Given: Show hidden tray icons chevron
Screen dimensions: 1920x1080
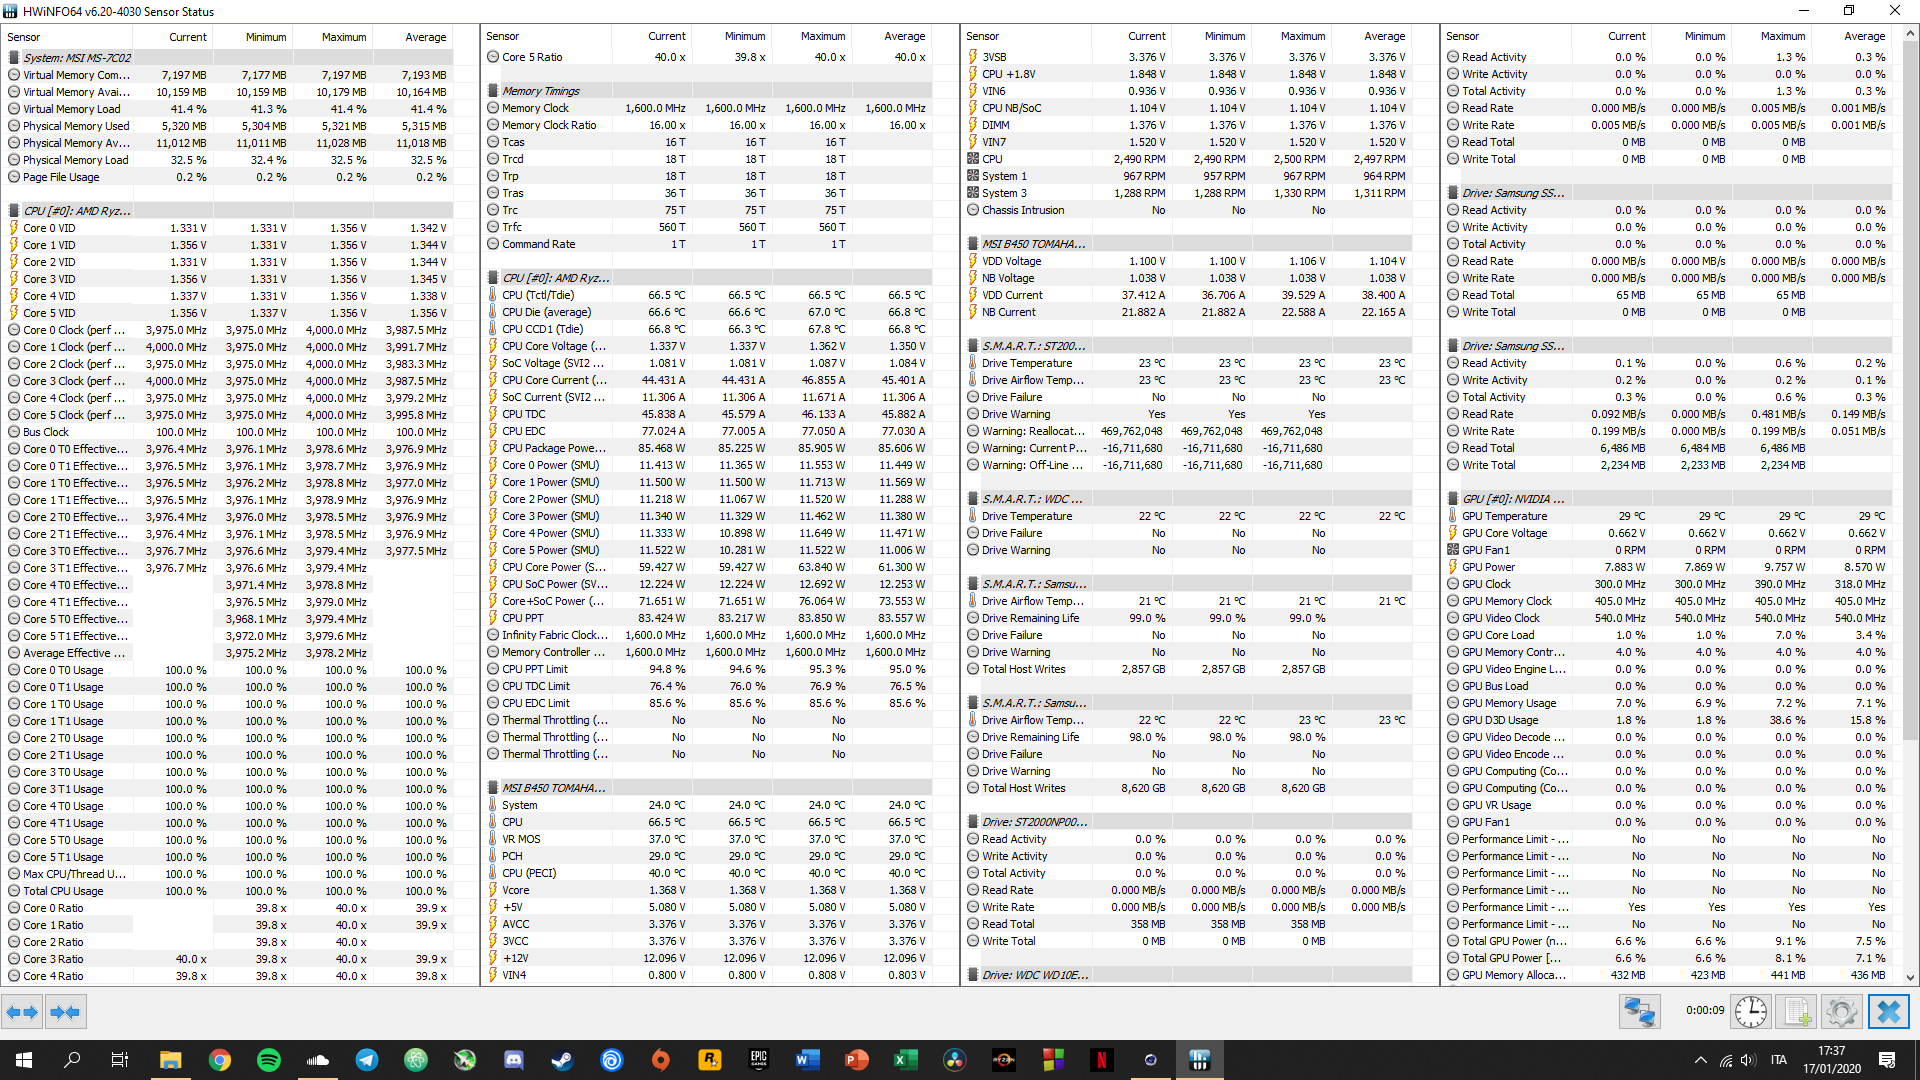Looking at the screenshot, I should point(1700,1060).
